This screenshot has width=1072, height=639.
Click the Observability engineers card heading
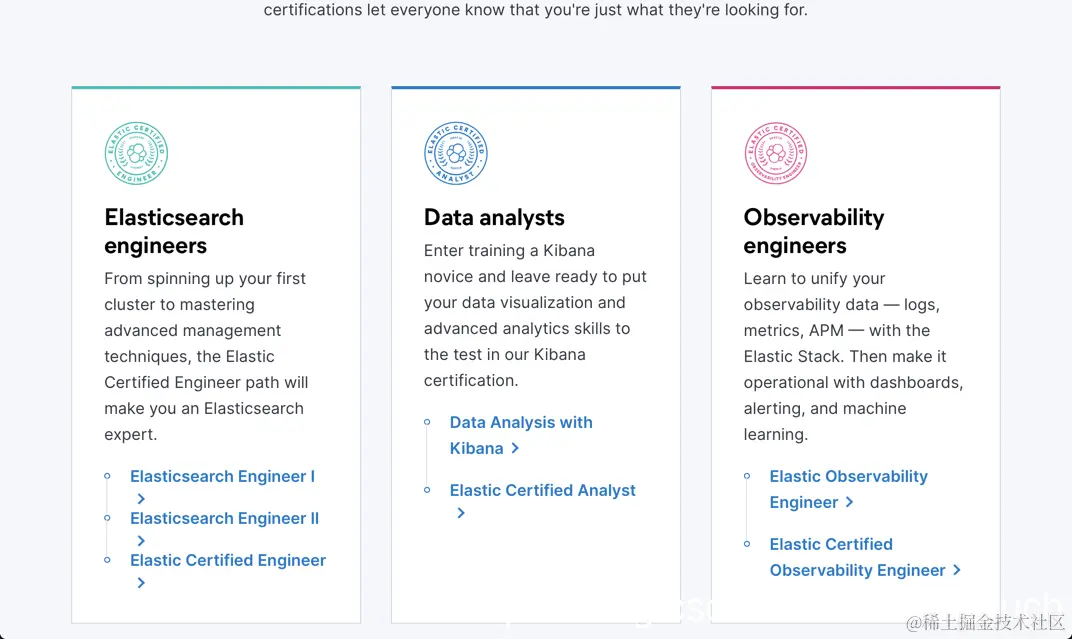[813, 231]
